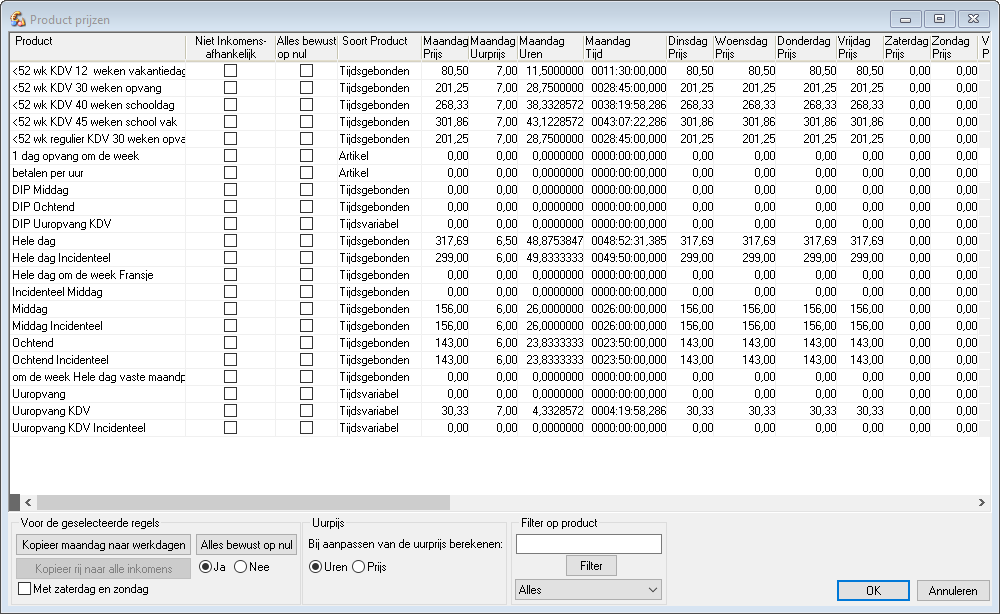This screenshot has width=1000, height=614.
Task: Click the horizontal scrollbar left arrow
Action: click(x=28, y=502)
